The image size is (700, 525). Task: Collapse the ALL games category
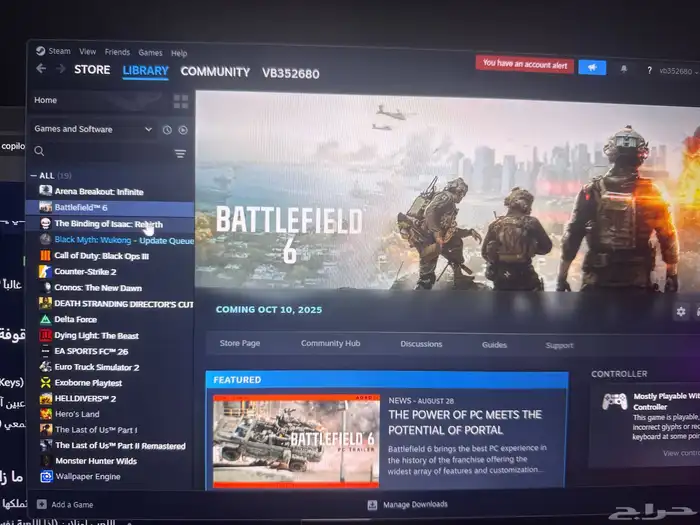click(34, 176)
